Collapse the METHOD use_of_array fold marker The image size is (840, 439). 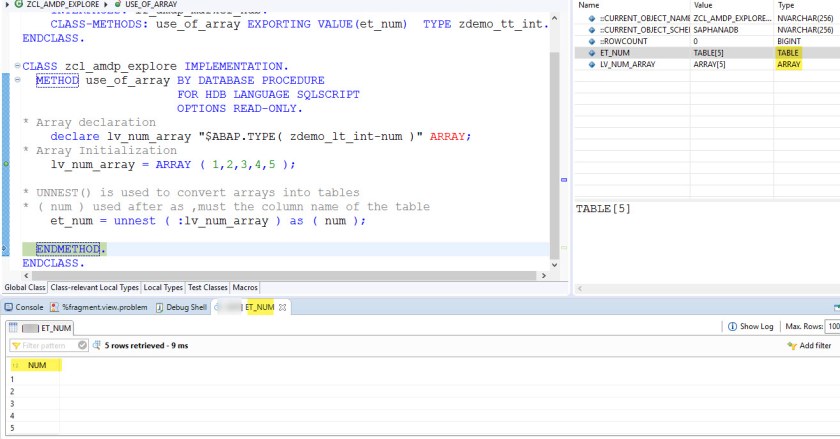[18, 80]
